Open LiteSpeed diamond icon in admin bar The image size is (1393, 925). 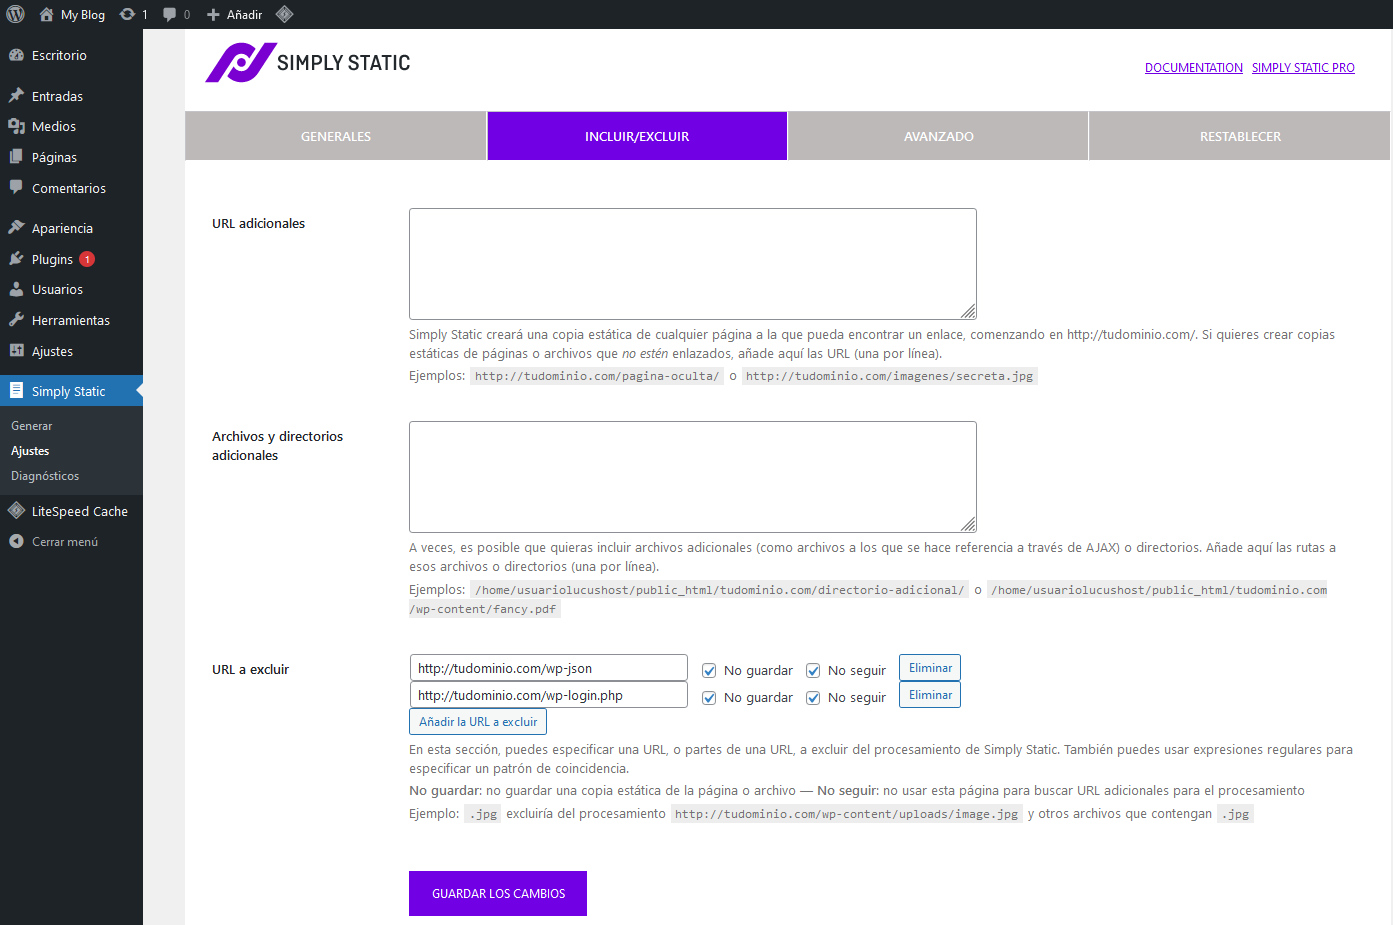point(284,14)
